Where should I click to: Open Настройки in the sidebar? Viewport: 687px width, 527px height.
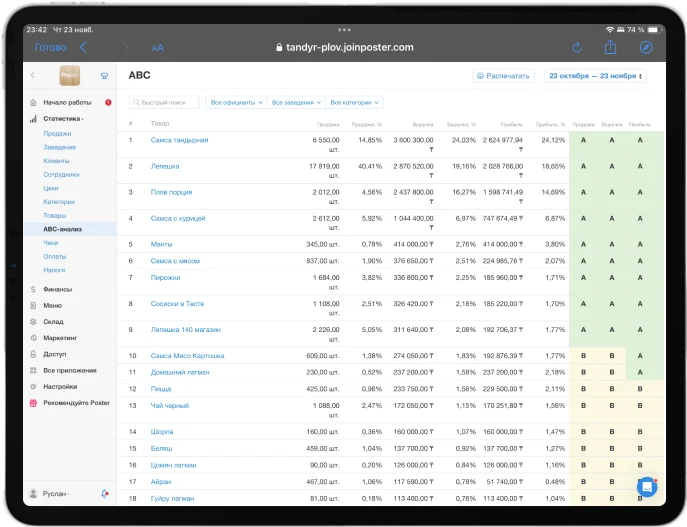[59, 386]
